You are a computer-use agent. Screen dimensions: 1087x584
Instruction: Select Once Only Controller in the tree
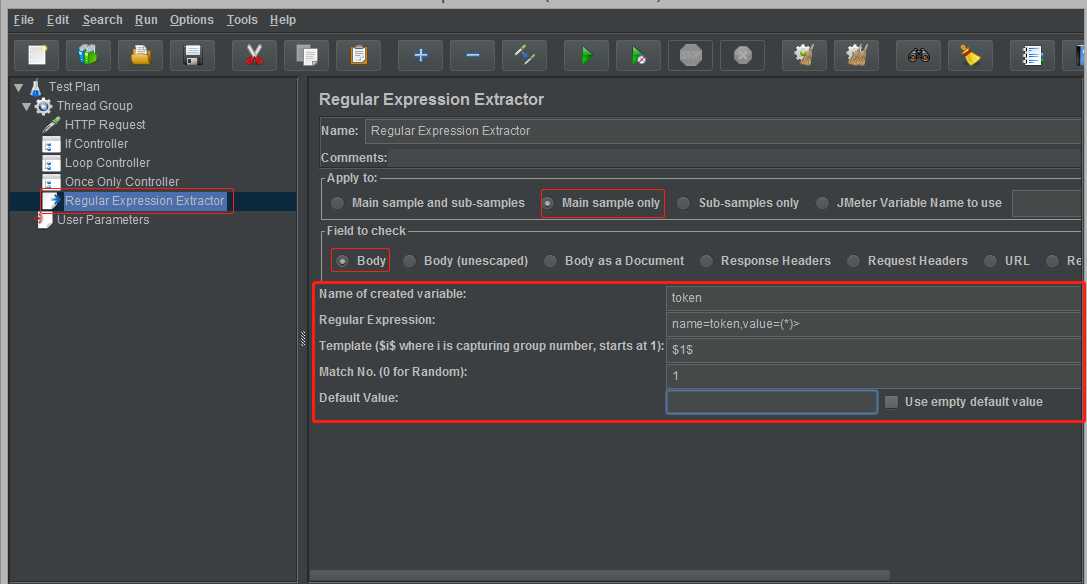[122, 182]
